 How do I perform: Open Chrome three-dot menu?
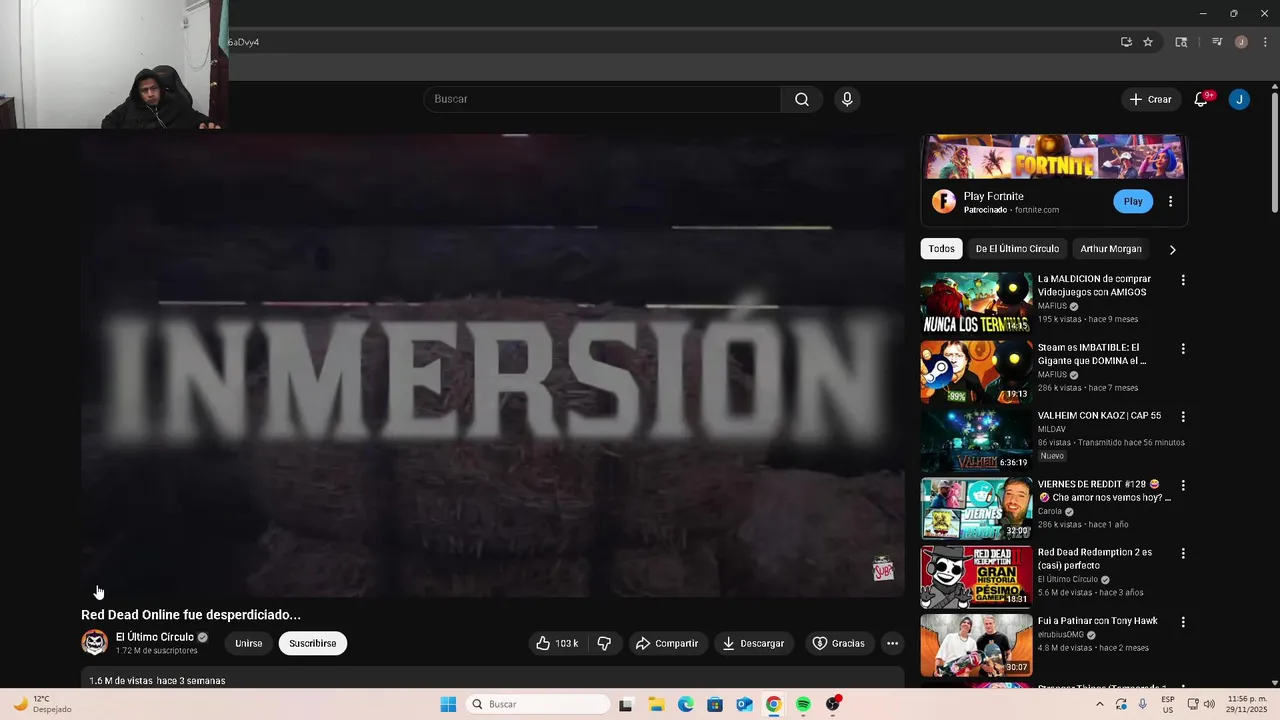pos(1265,42)
